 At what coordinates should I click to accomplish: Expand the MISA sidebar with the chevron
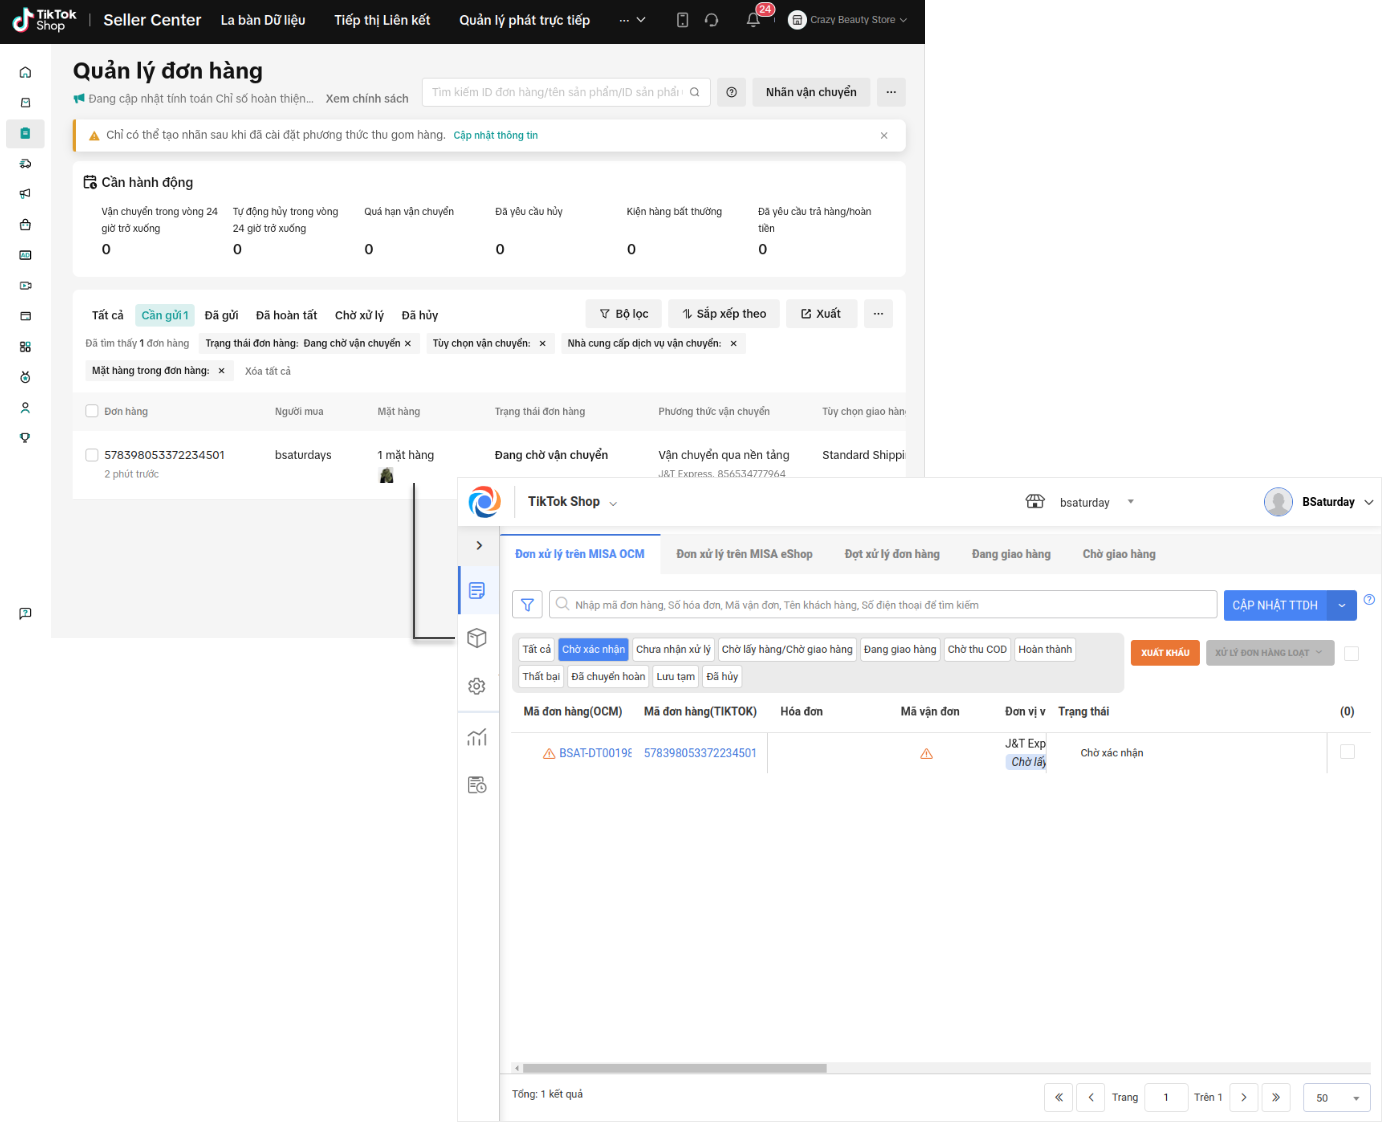tap(479, 545)
